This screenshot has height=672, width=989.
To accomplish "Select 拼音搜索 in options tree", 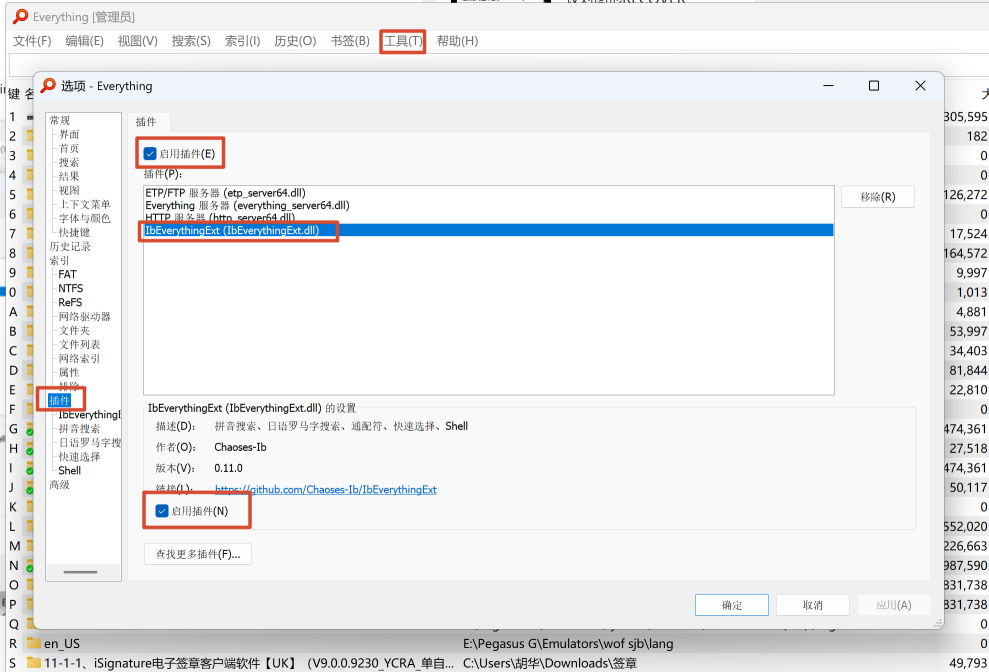I will [x=79, y=428].
